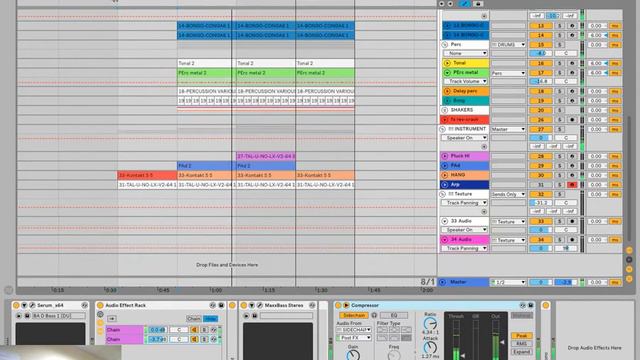The height and width of the screenshot is (360, 640).
Task: Open the None automation dropdown under Perc
Action: pos(465,53)
